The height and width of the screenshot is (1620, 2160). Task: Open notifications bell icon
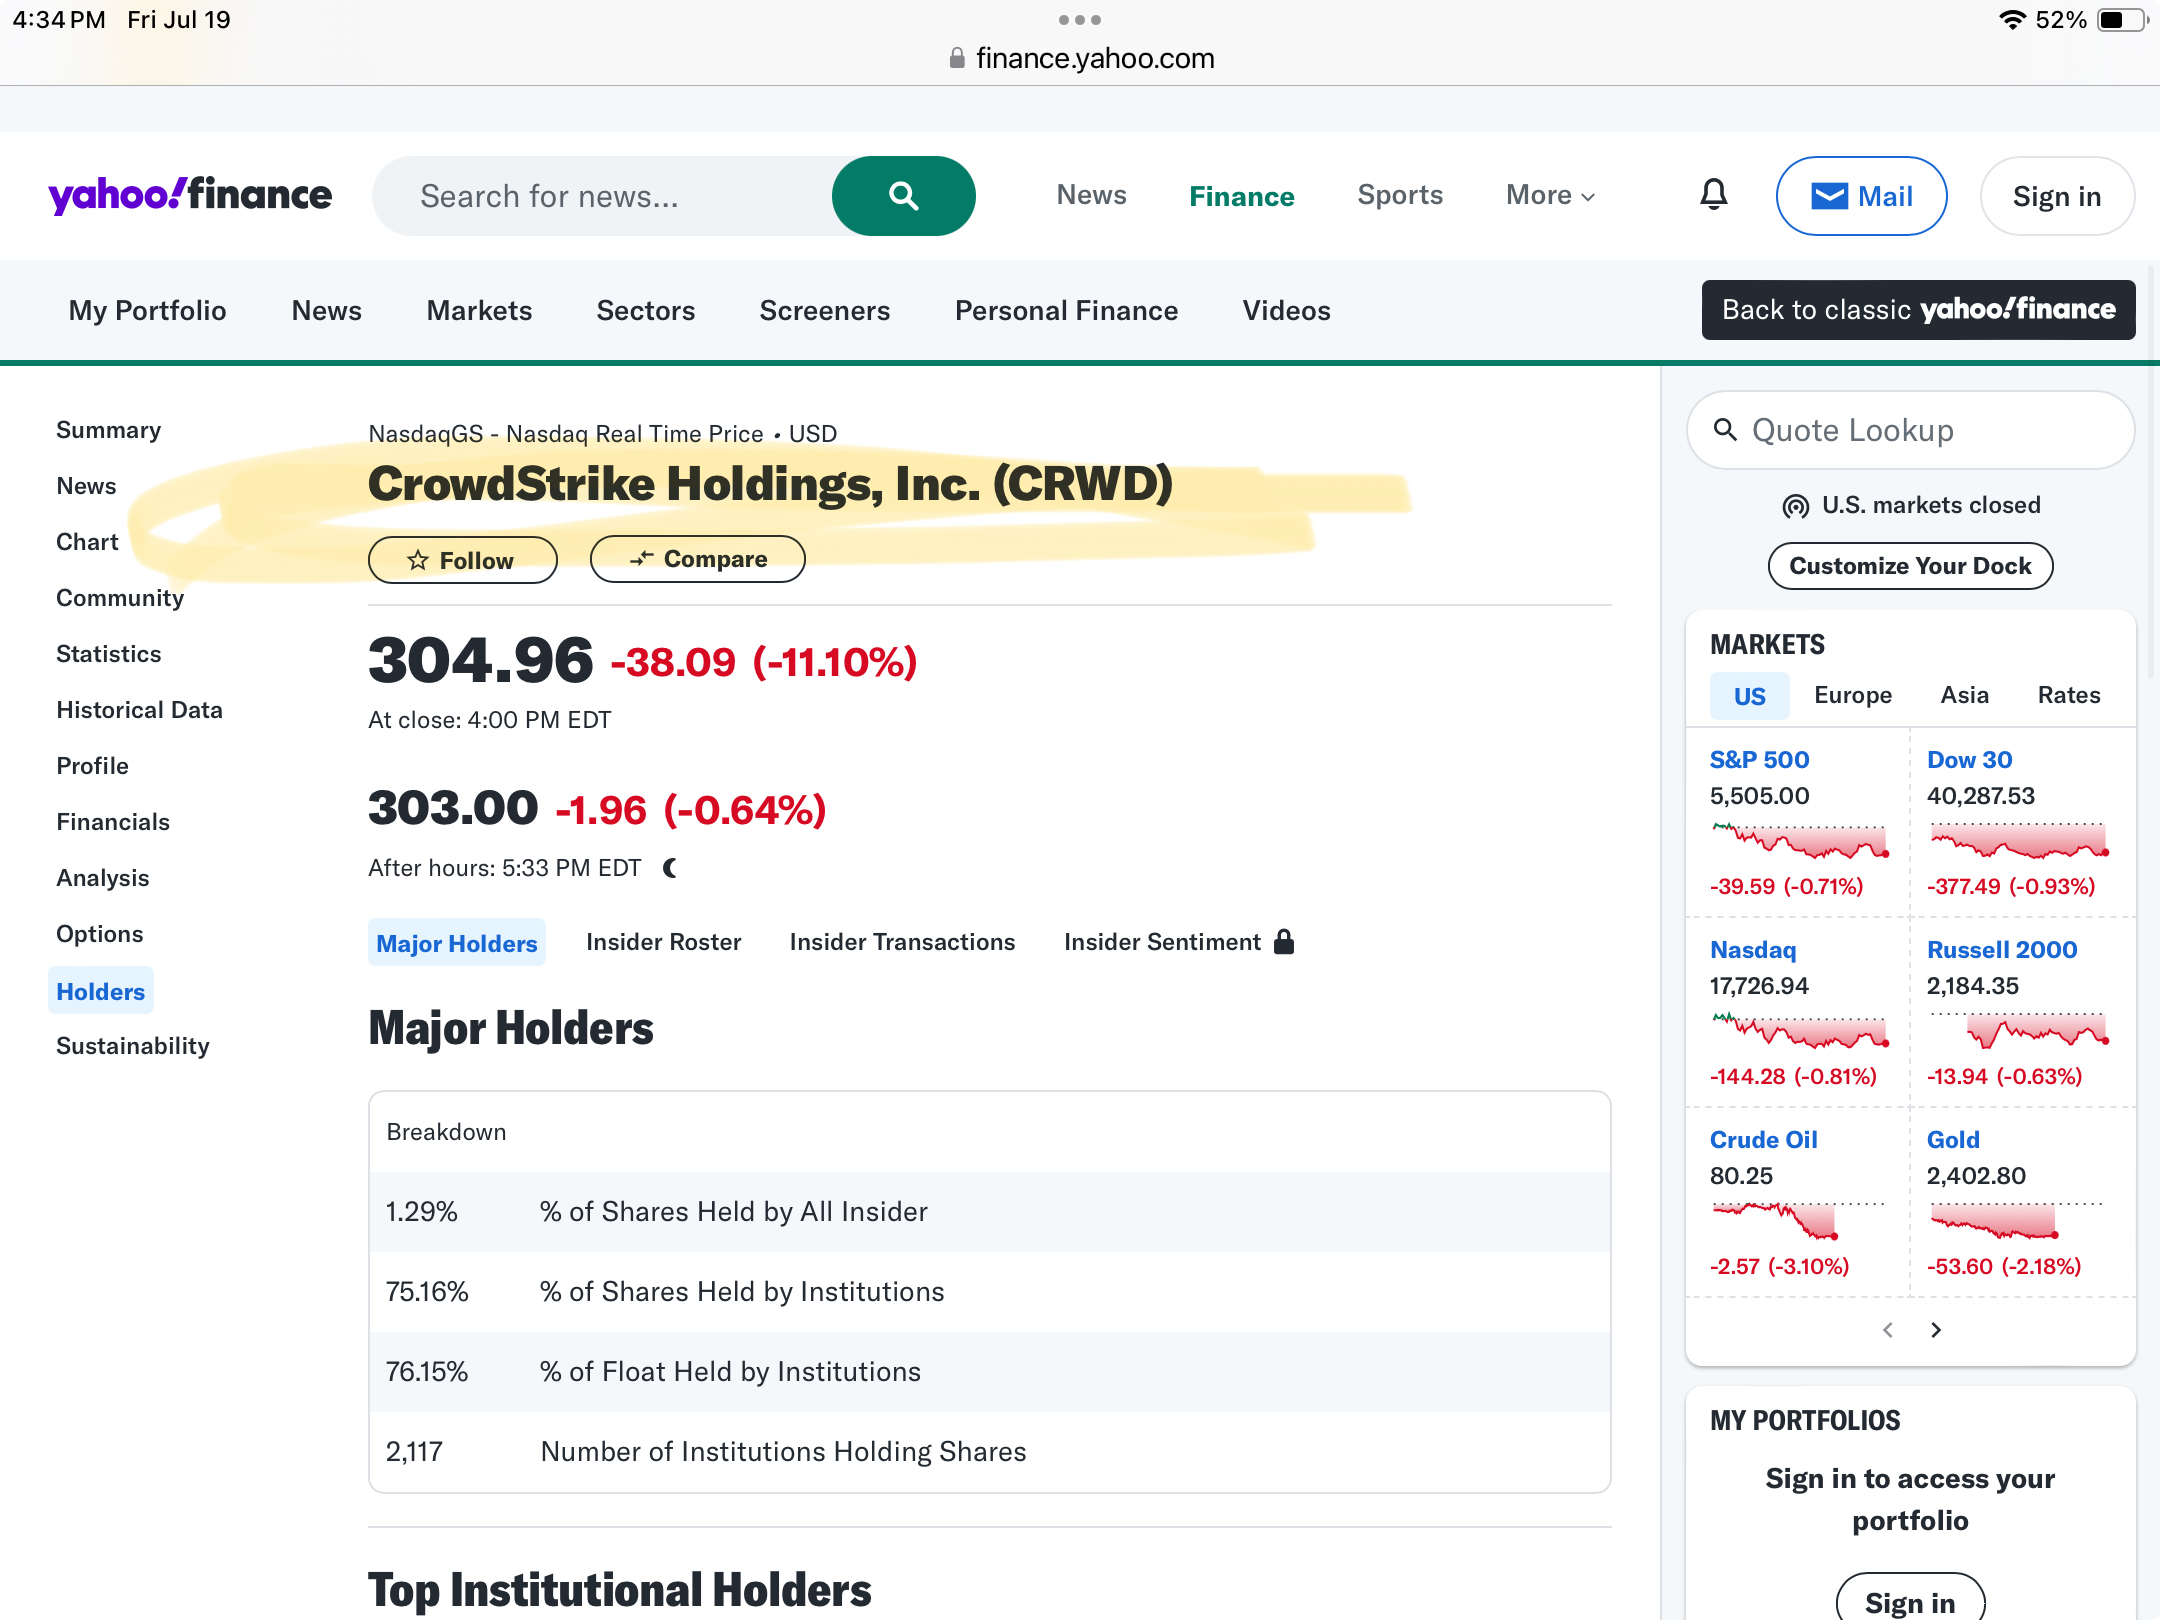click(1714, 195)
